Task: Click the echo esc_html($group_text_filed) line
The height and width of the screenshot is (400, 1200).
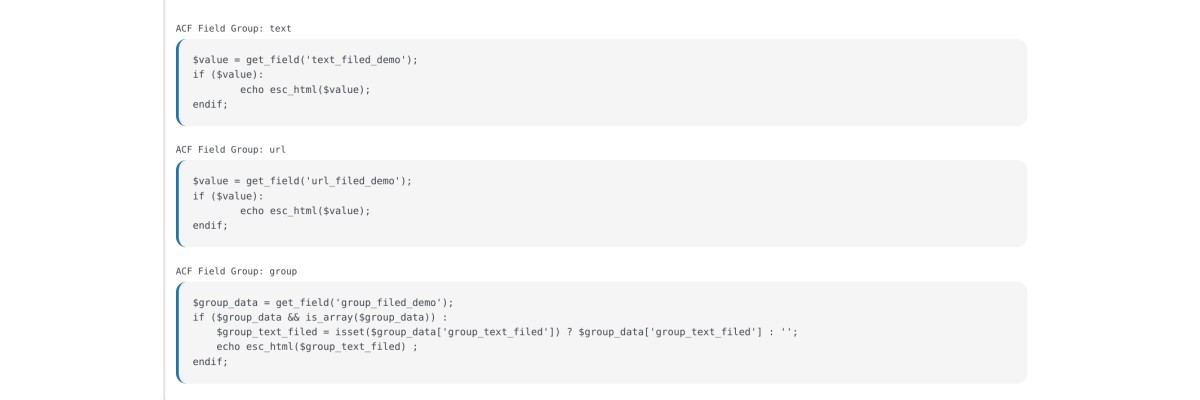Action: (x=316, y=347)
